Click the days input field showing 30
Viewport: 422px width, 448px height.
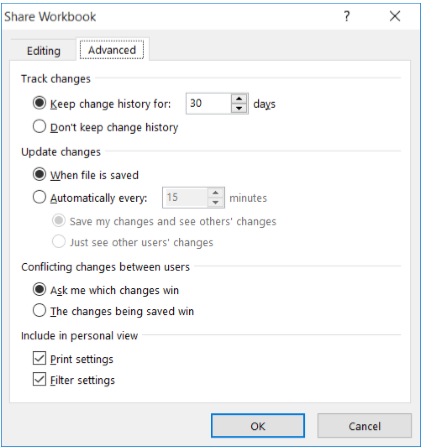209,104
